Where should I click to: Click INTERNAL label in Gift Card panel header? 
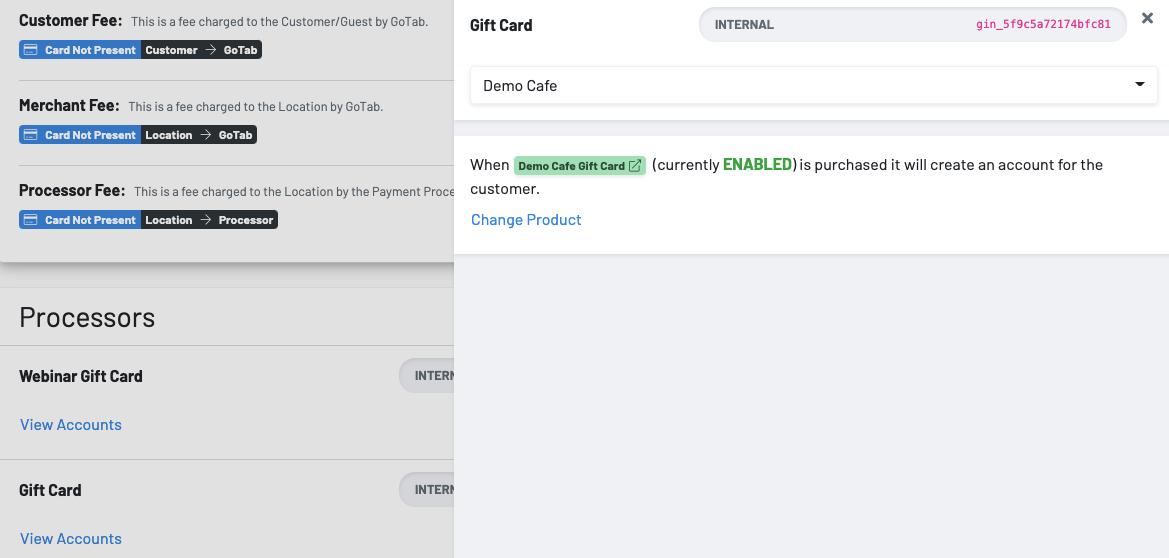744,25
